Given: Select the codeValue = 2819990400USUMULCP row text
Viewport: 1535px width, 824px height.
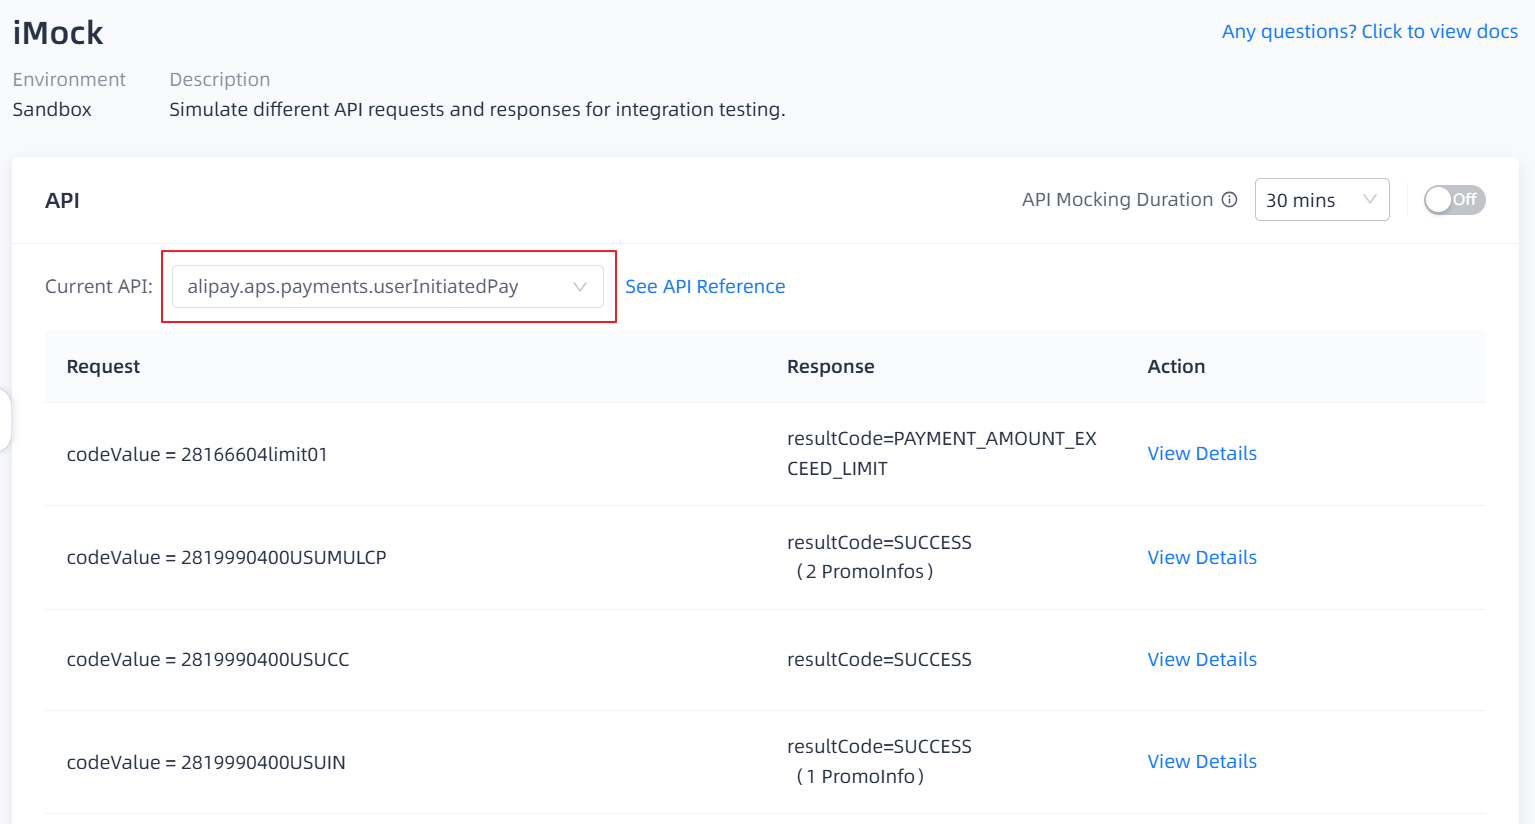Looking at the screenshot, I should pyautogui.click(x=226, y=558).
